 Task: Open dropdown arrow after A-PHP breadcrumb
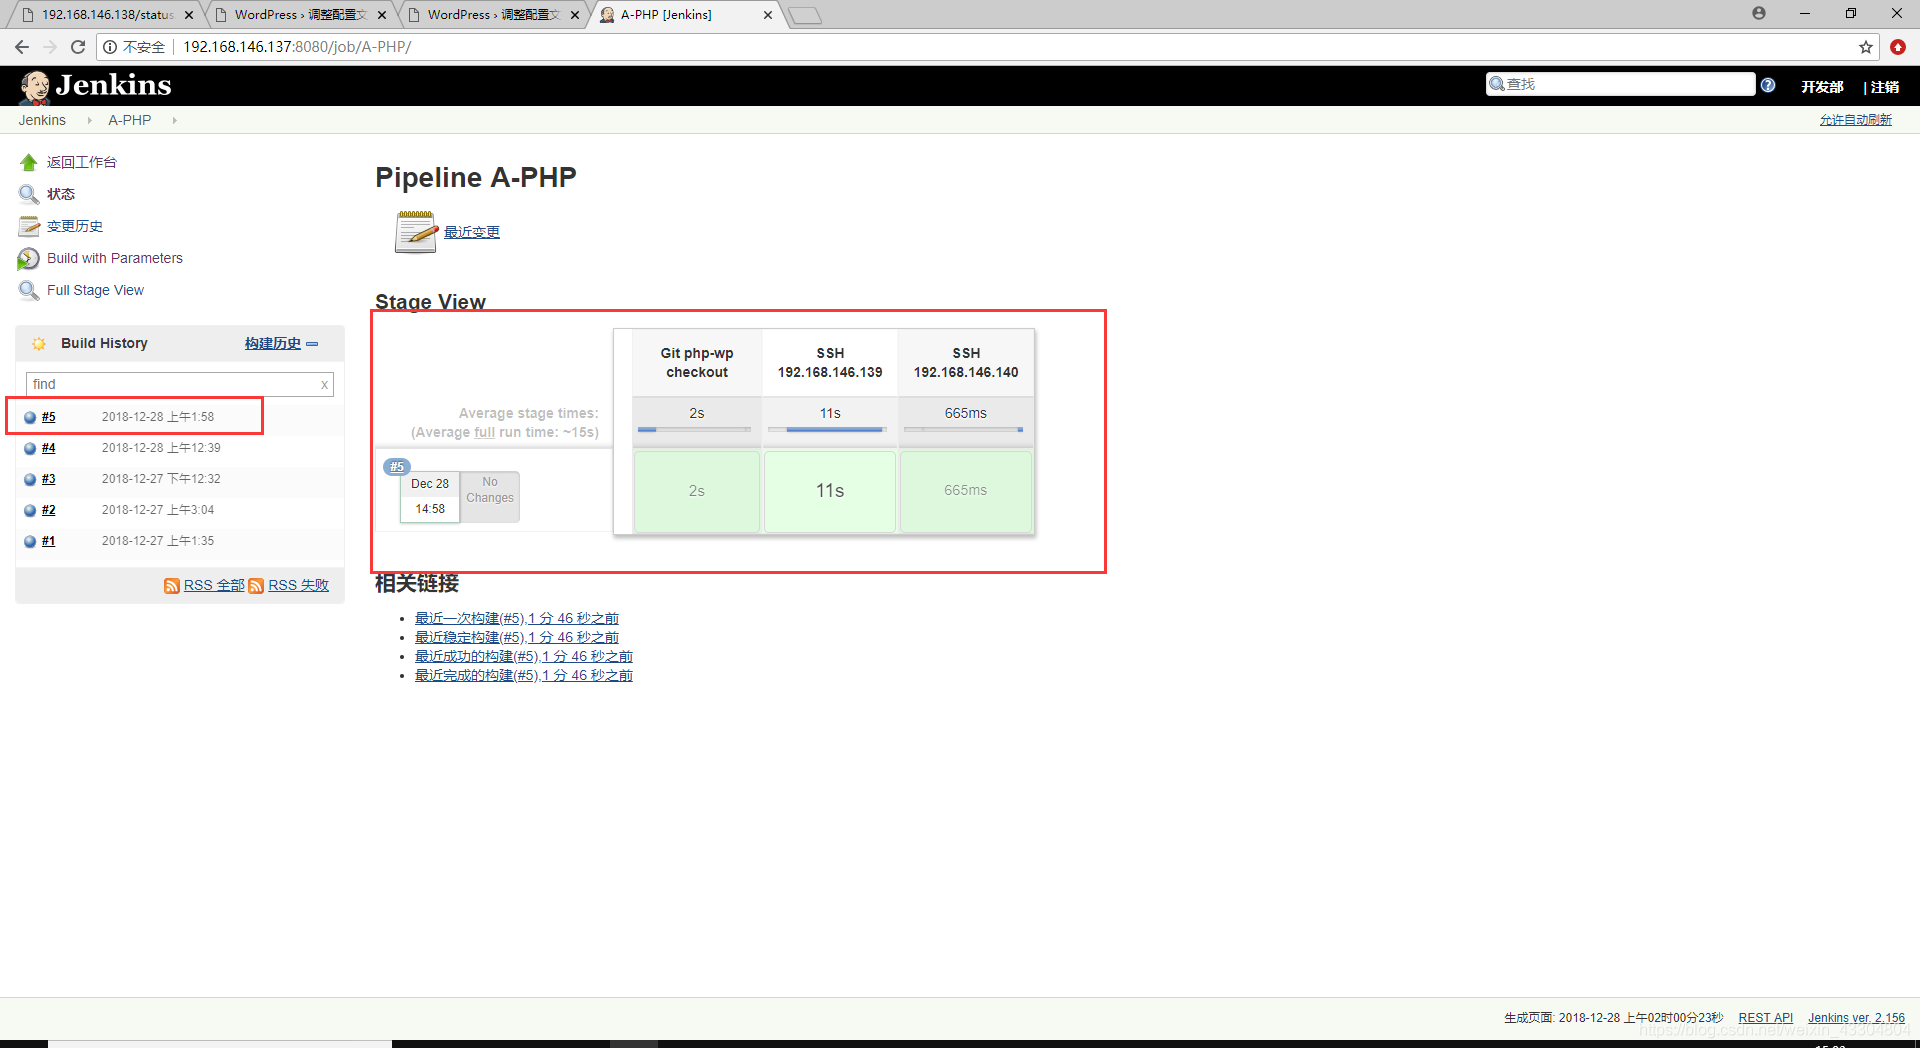[174, 120]
